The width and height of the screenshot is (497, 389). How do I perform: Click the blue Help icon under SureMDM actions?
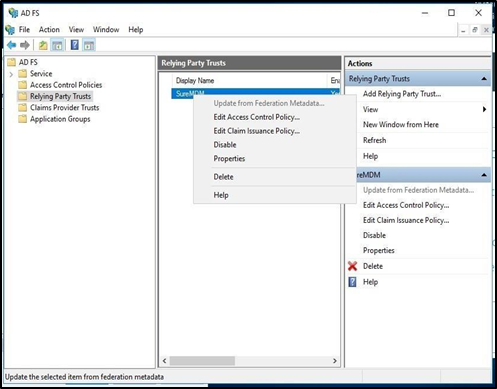[352, 282]
